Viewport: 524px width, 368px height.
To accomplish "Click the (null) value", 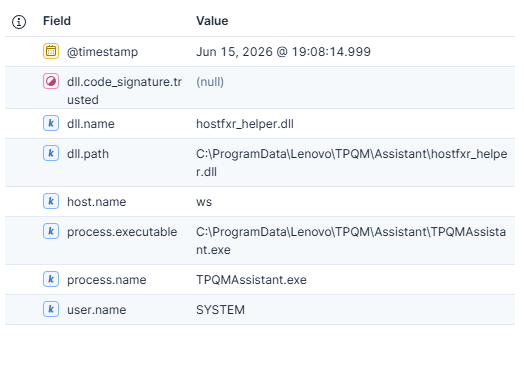I will coord(210,82).
